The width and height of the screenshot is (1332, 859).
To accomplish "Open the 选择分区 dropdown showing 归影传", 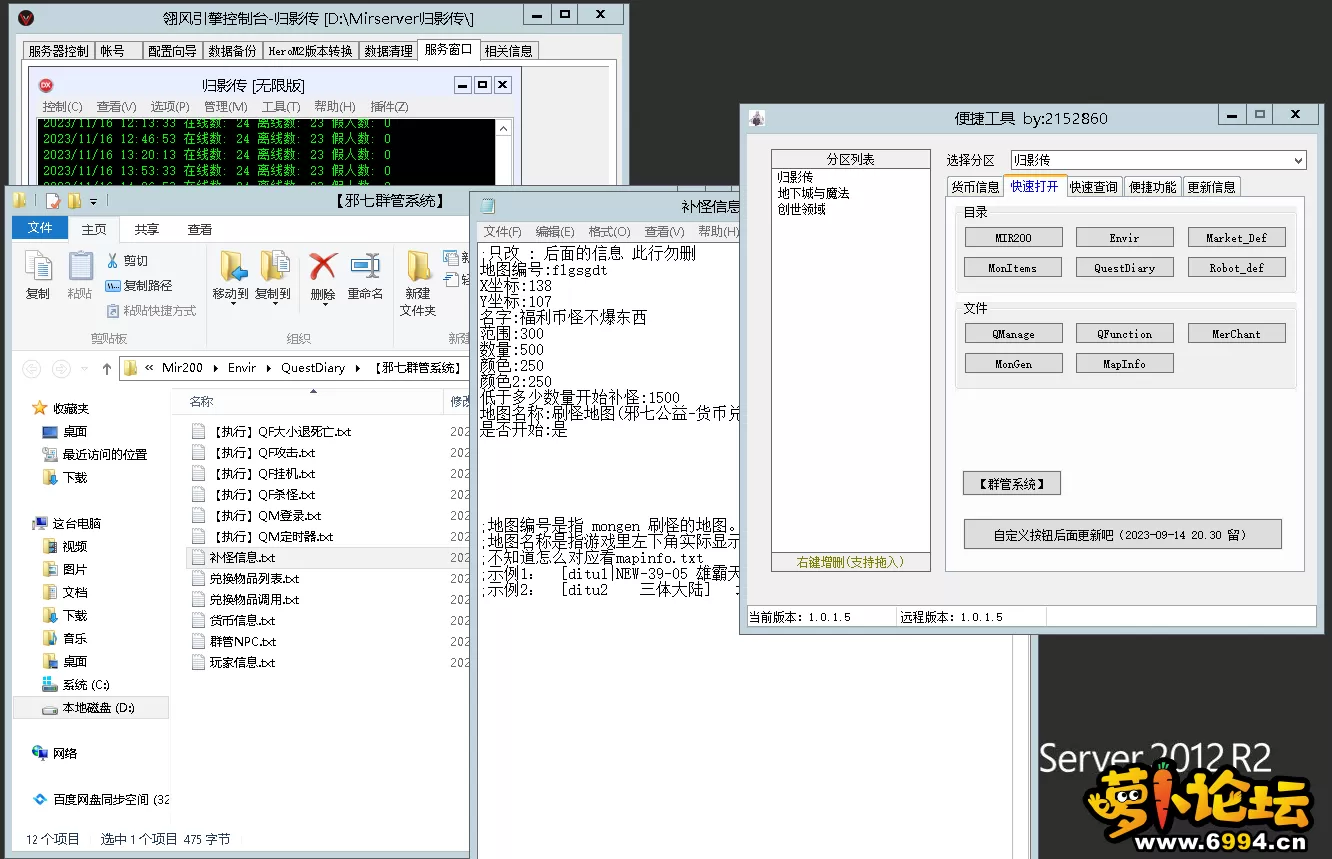I will pyautogui.click(x=1158, y=160).
